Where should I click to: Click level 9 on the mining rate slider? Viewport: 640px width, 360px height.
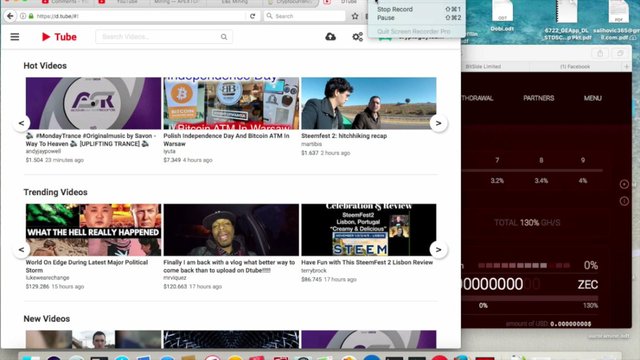tap(583, 160)
